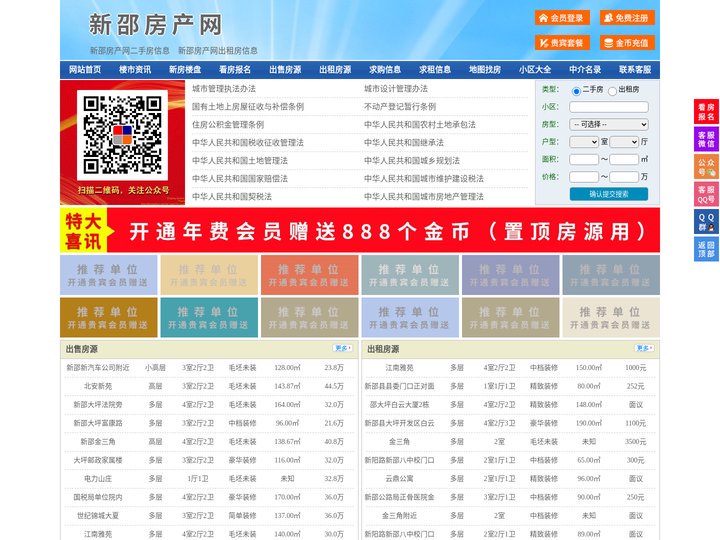This screenshot has width=720, height=540.
Task: Open the 世纪锦城大厦 sale listing
Action: pos(98,516)
